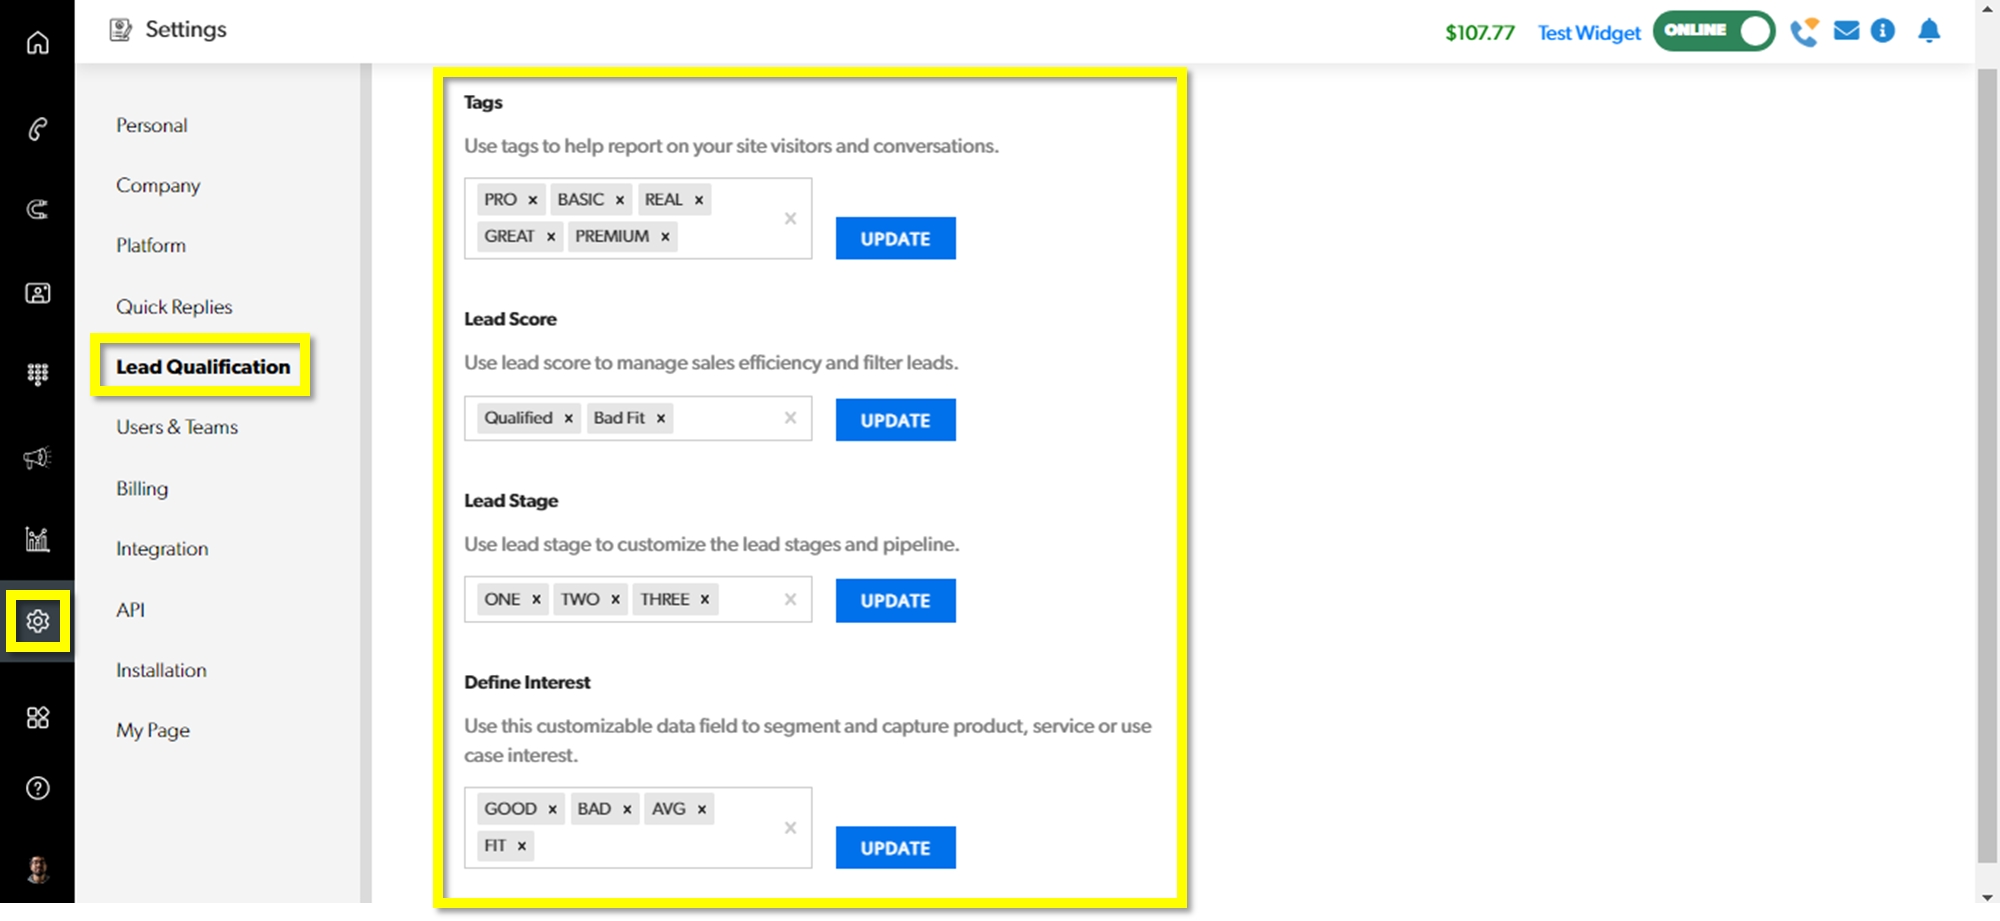Click UPDATE button for Lead Stage

(x=895, y=601)
